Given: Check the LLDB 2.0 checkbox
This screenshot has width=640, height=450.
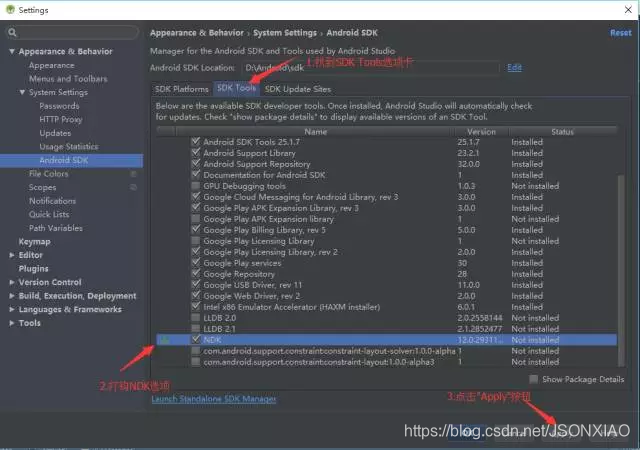Looking at the screenshot, I should pos(196,318).
